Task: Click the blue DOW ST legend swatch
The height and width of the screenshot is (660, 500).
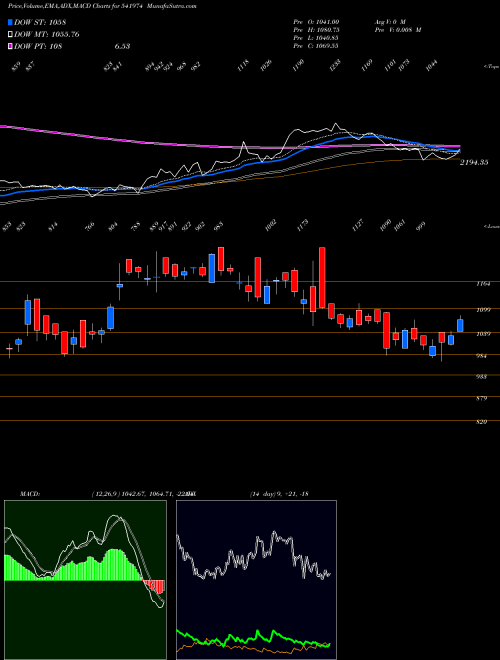Action: coord(10,22)
